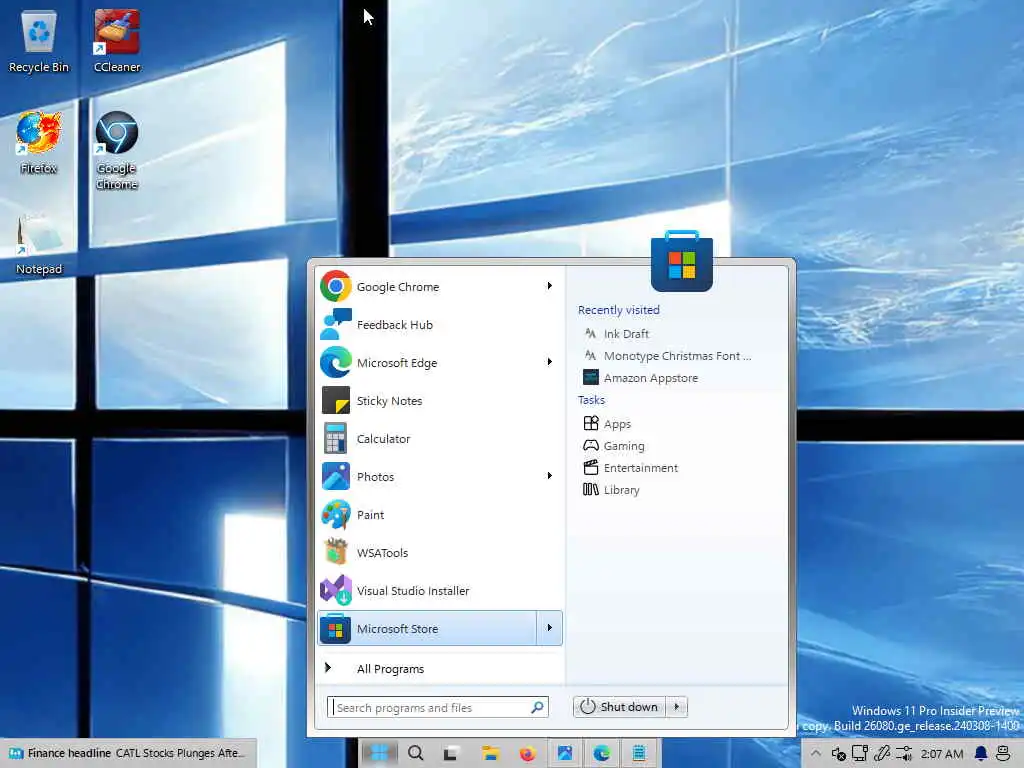Open quick settings sliders tray icon
The height and width of the screenshot is (768, 1024).
click(x=904, y=754)
